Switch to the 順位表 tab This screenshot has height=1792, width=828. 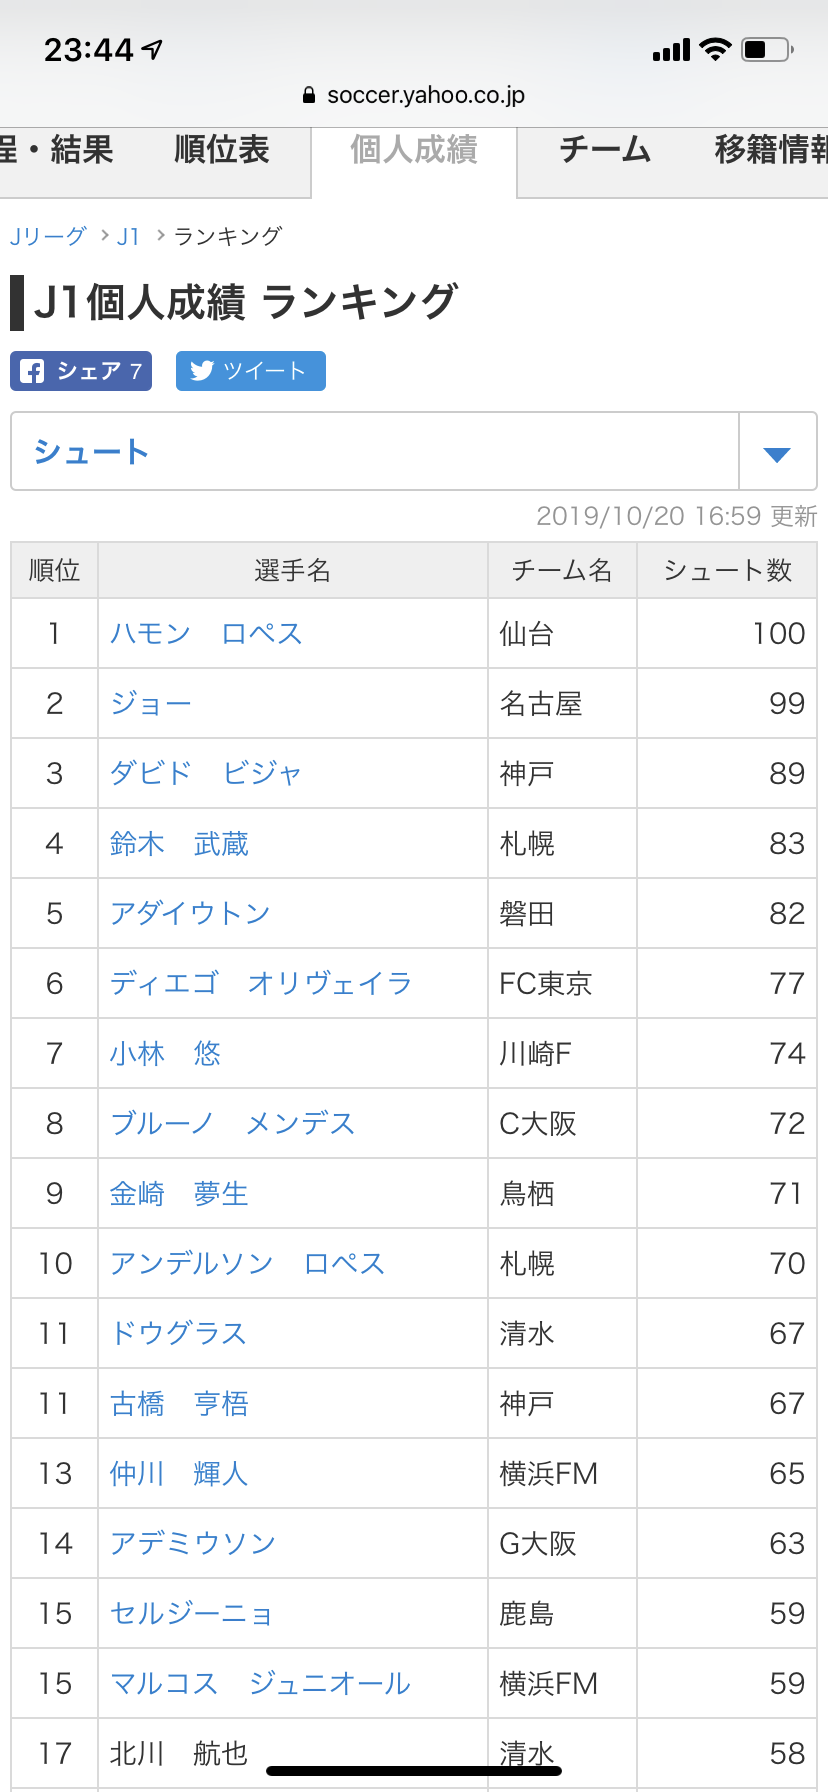pos(222,151)
